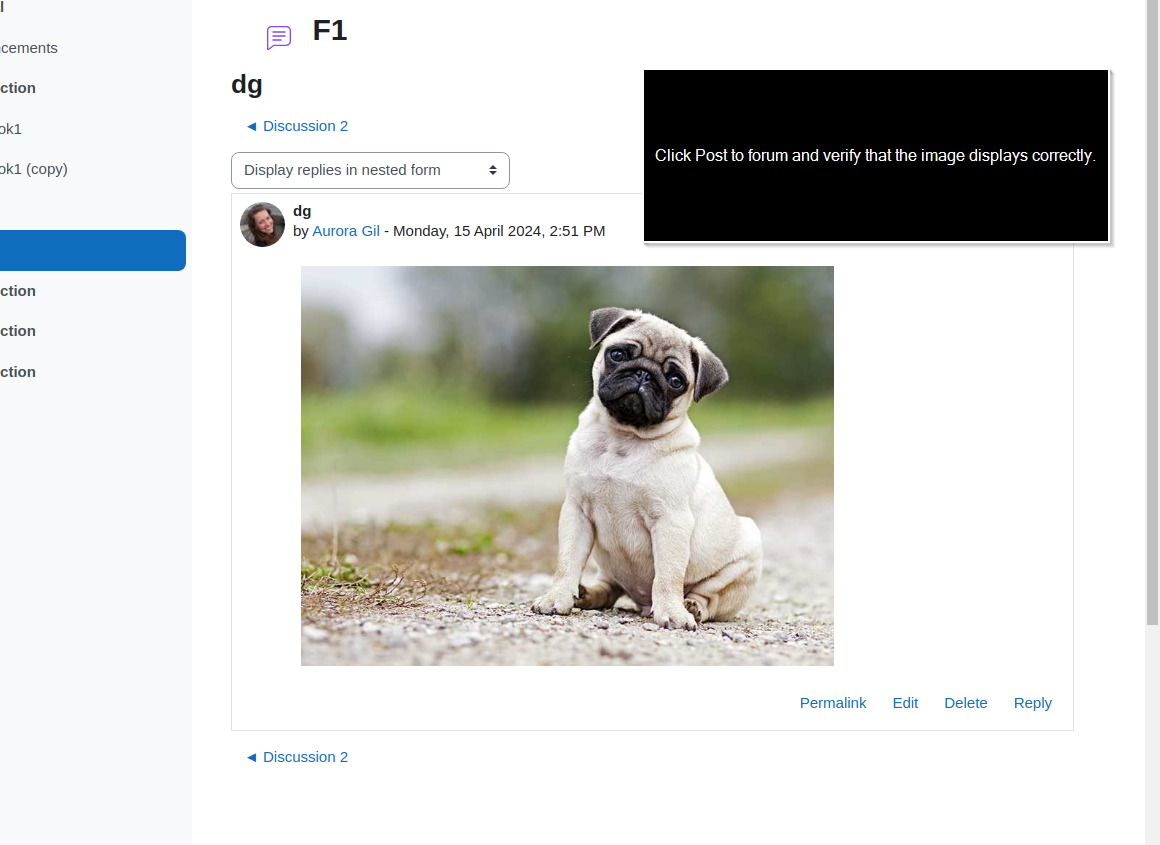Select the highlighted blue sidebar item
The height and width of the screenshot is (845, 1160).
click(x=92, y=250)
